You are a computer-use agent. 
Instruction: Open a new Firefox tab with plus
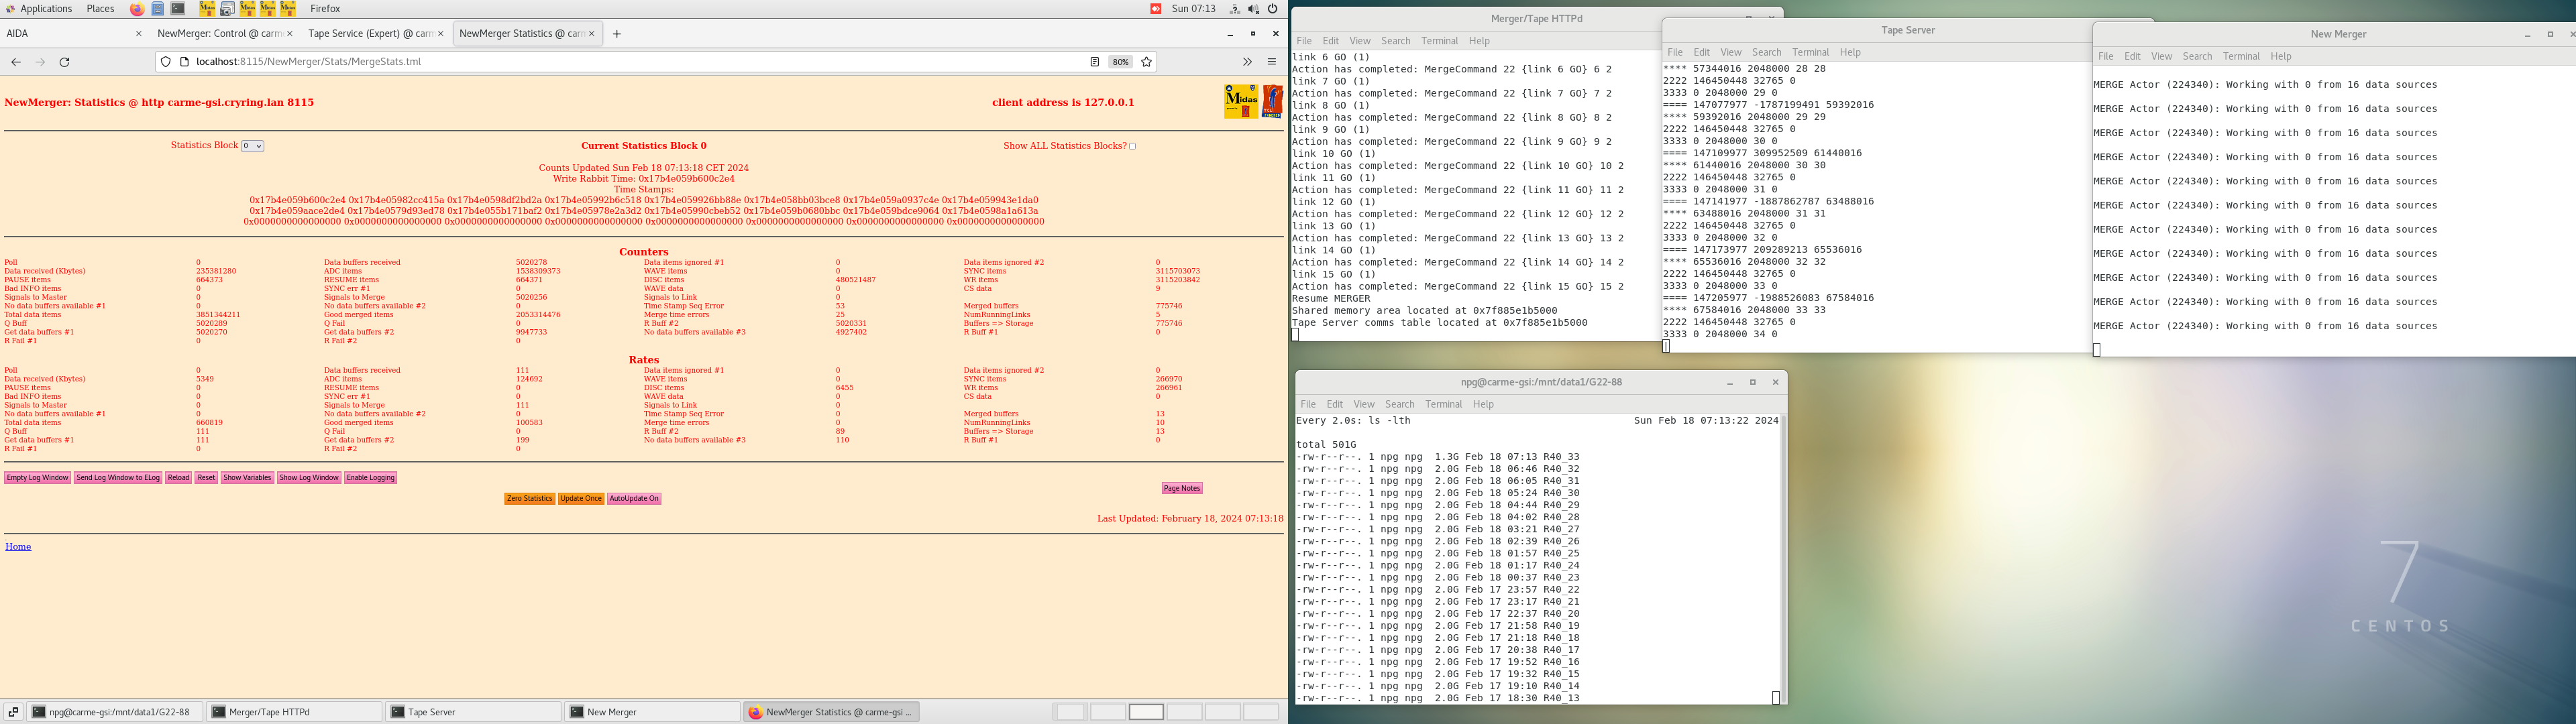617,34
